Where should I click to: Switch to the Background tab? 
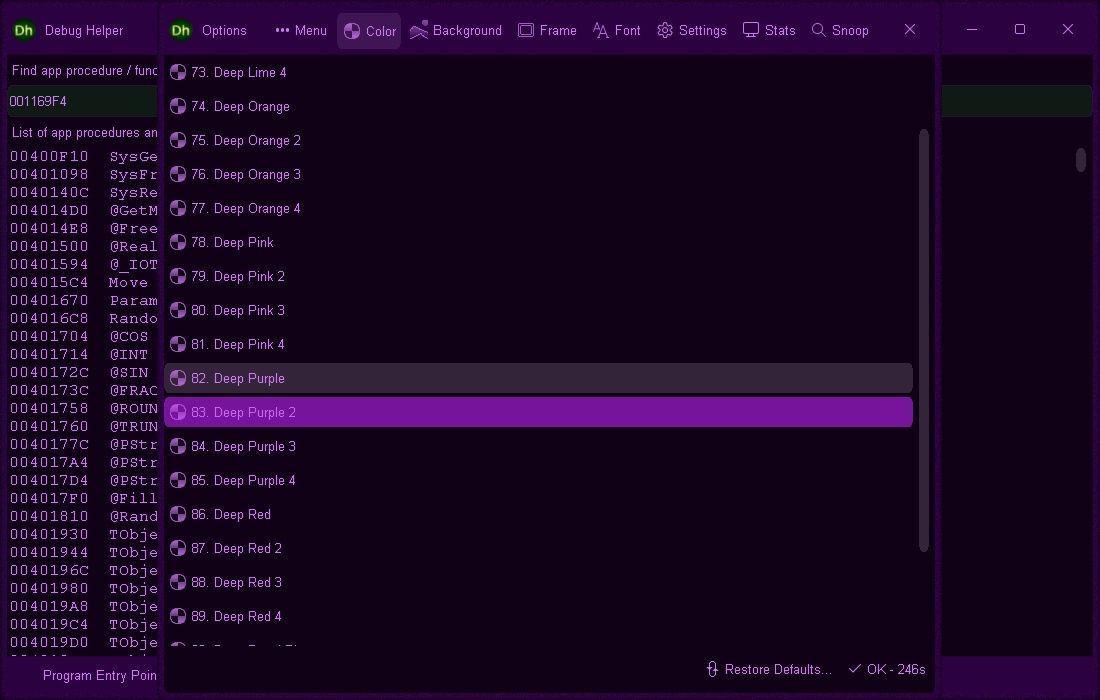[x=456, y=30]
